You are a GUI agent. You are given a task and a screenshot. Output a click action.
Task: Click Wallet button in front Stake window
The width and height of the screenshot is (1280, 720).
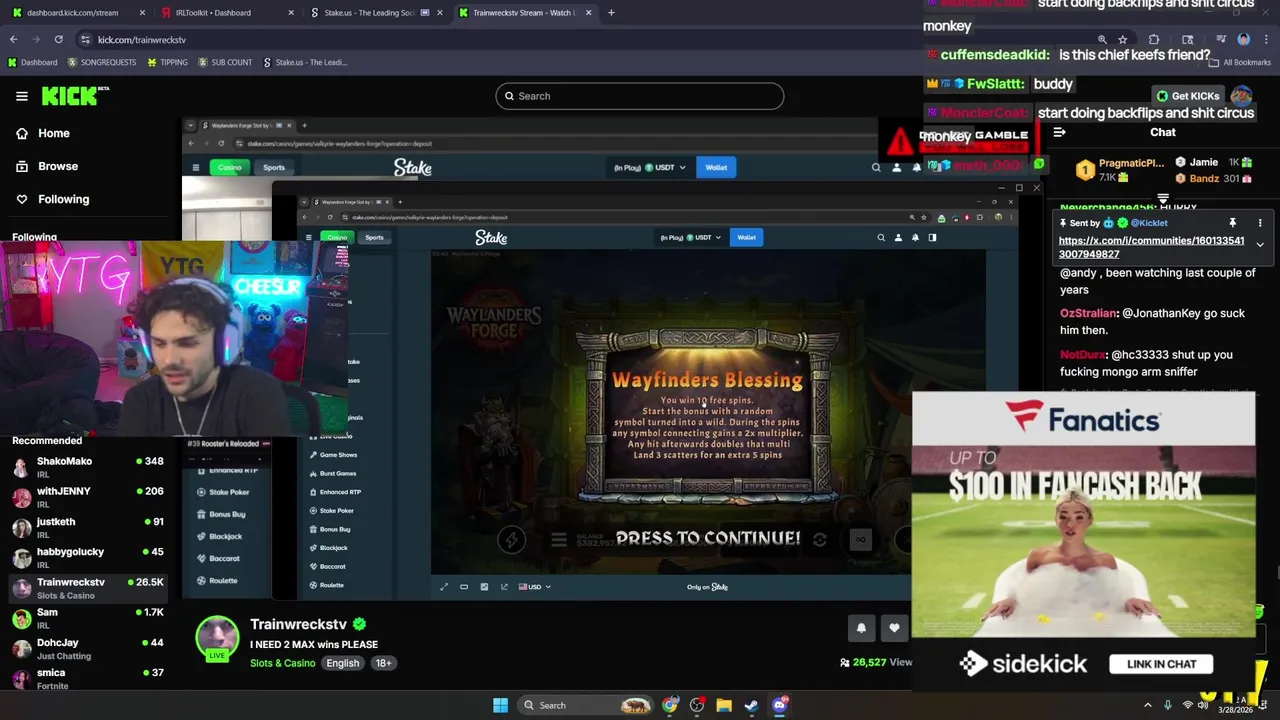click(746, 237)
